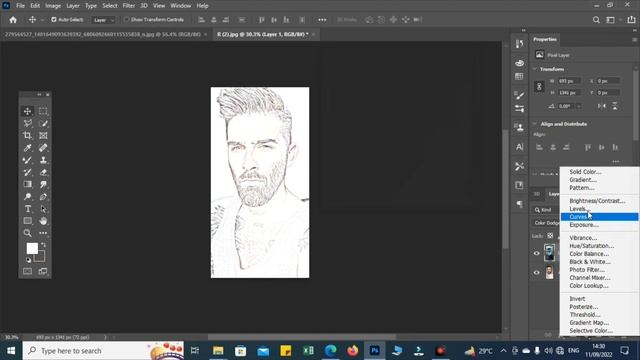Select the Rectangle shape tool
This screenshot has width=640, height=360.
coord(27,221)
